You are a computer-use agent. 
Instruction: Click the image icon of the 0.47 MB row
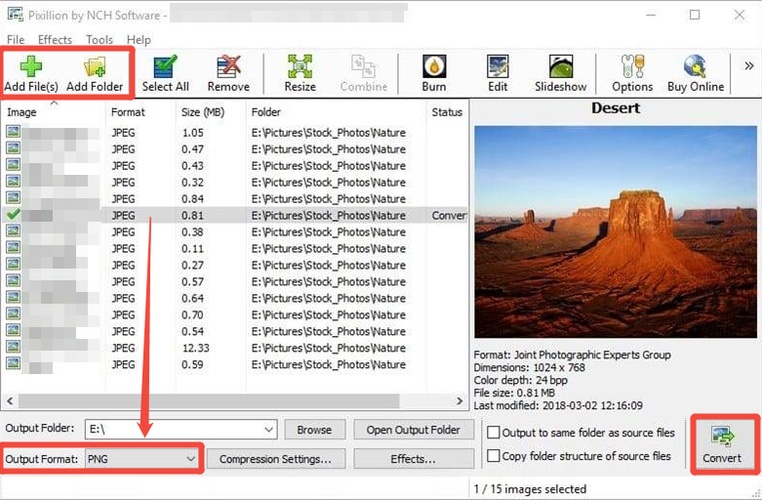click(13, 148)
